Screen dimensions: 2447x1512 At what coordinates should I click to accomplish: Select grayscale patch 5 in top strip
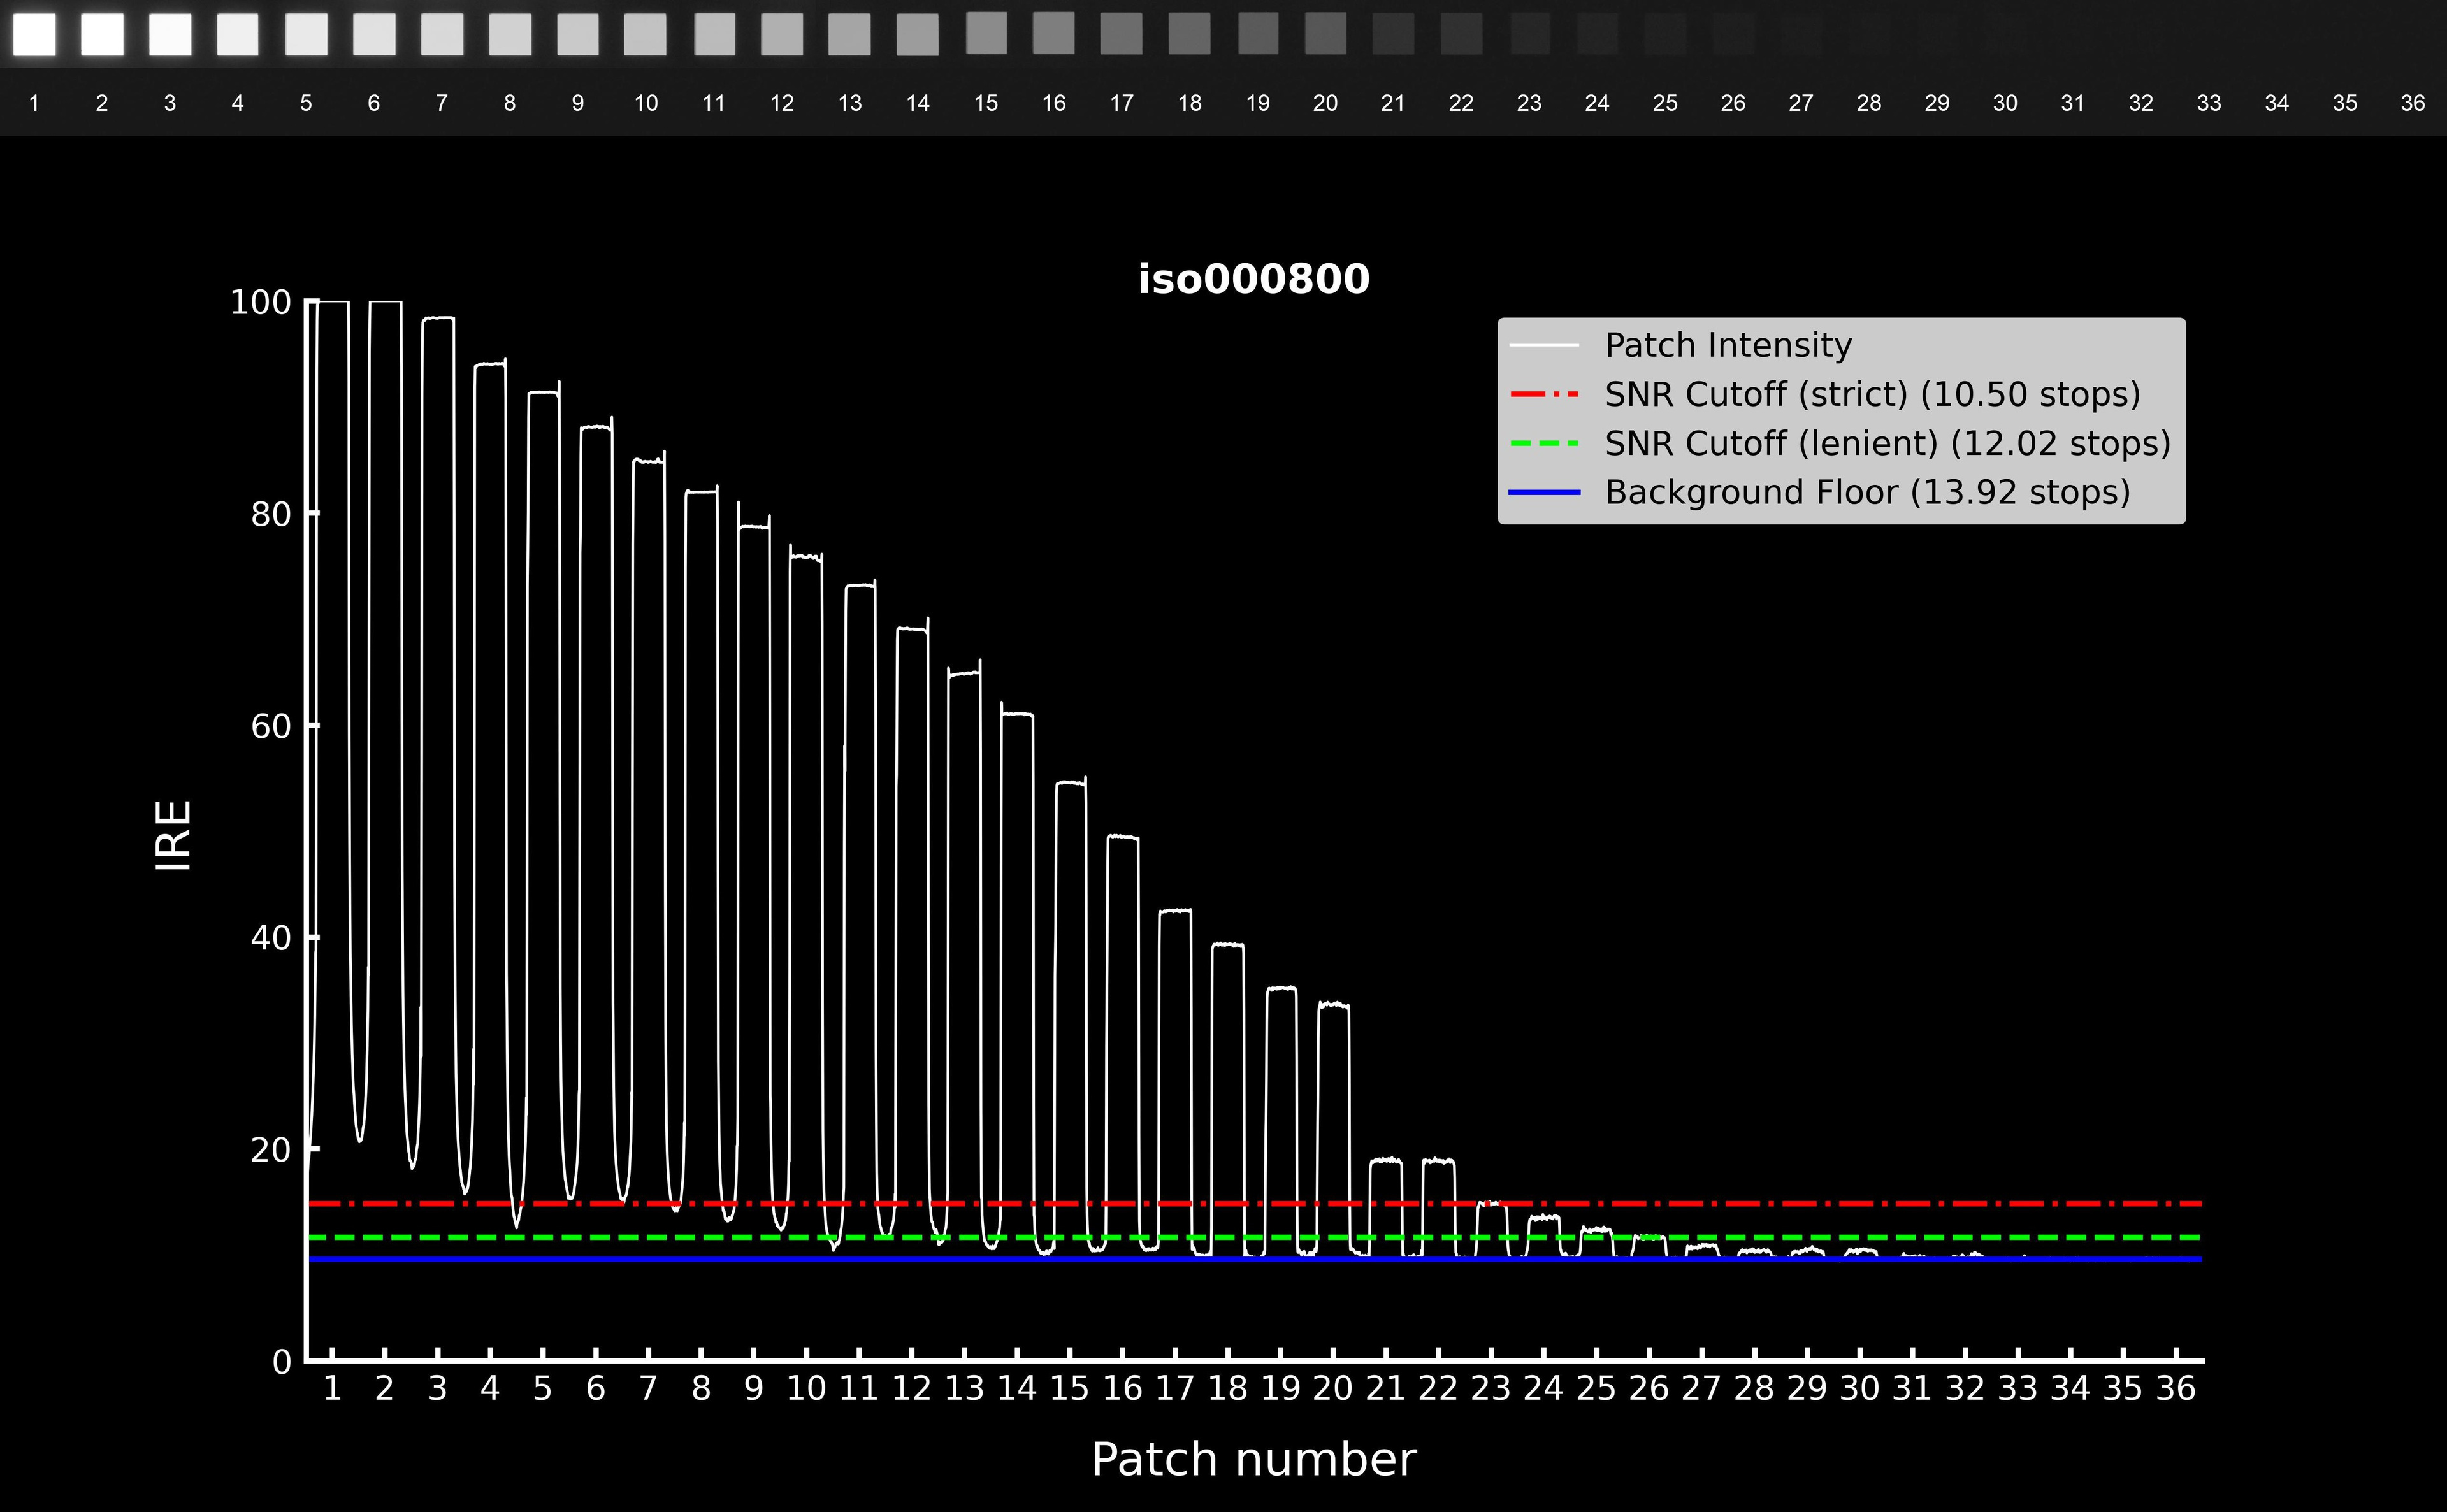(x=306, y=34)
